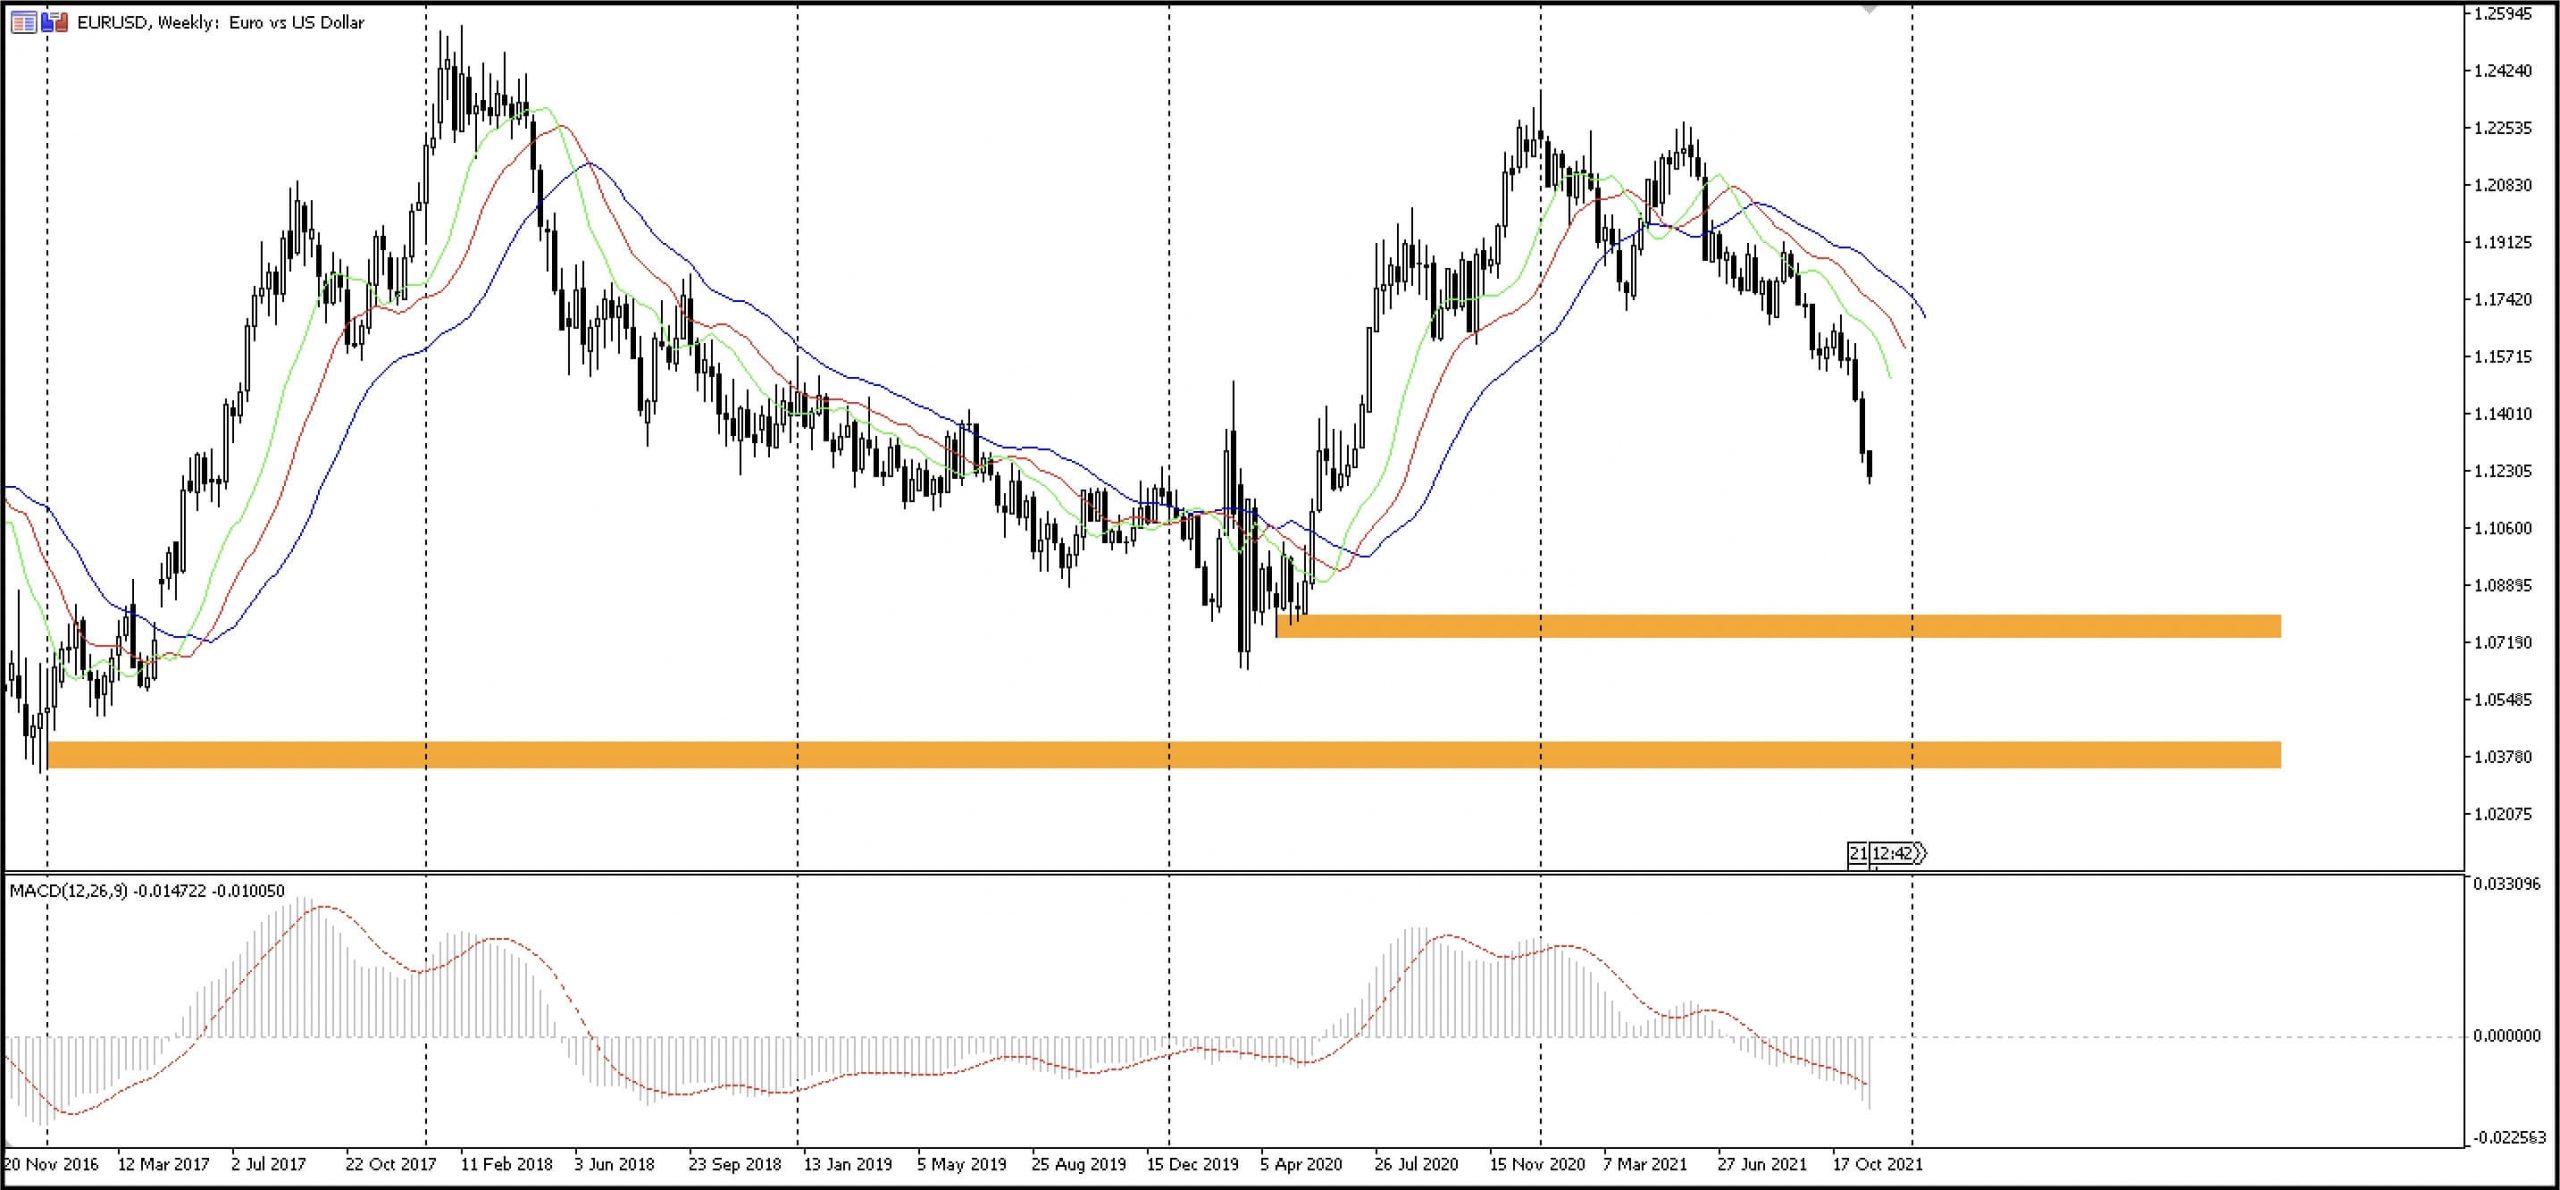This screenshot has width=2560, height=1190.
Task: Click the 17 Oct 2021 date label
Action: pyautogui.click(x=1877, y=1164)
